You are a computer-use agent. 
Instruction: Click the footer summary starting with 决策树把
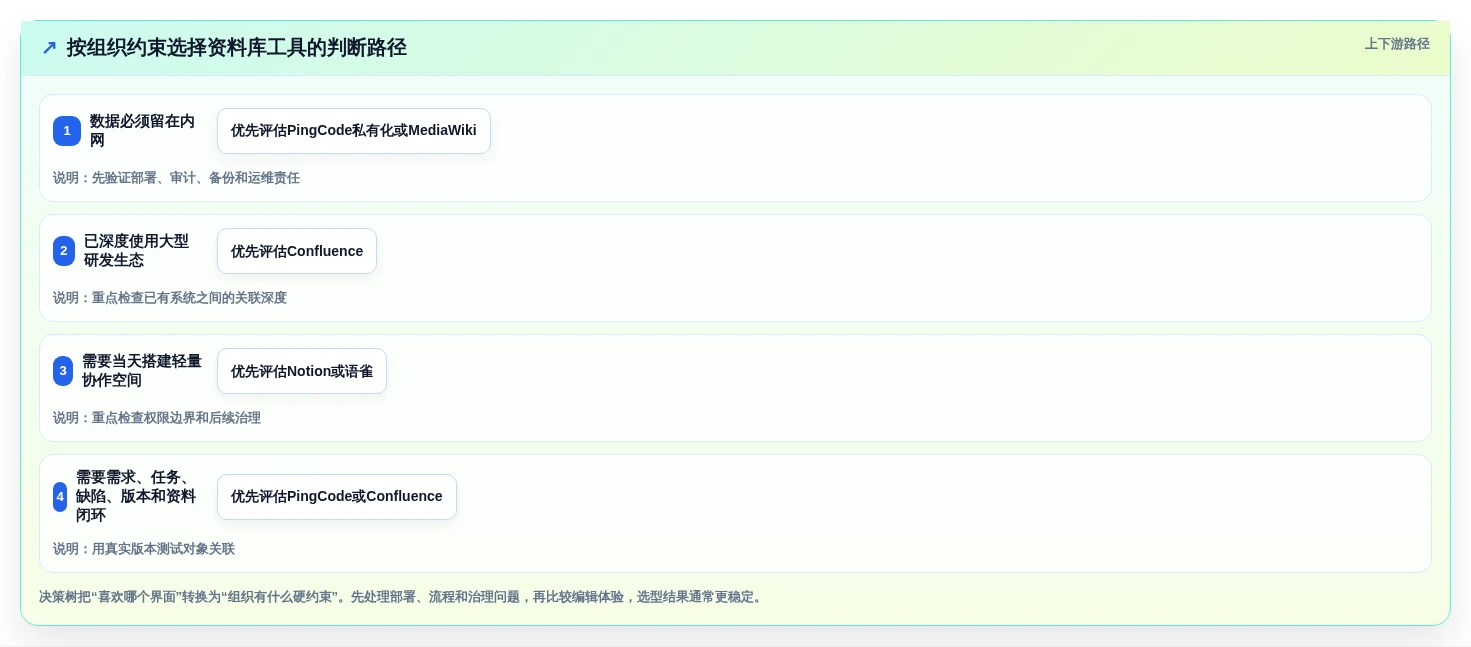pos(402,597)
